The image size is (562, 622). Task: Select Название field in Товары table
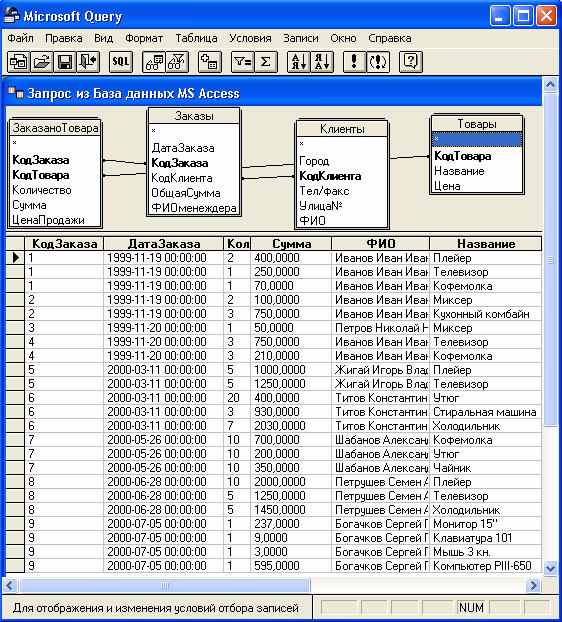pos(459,171)
